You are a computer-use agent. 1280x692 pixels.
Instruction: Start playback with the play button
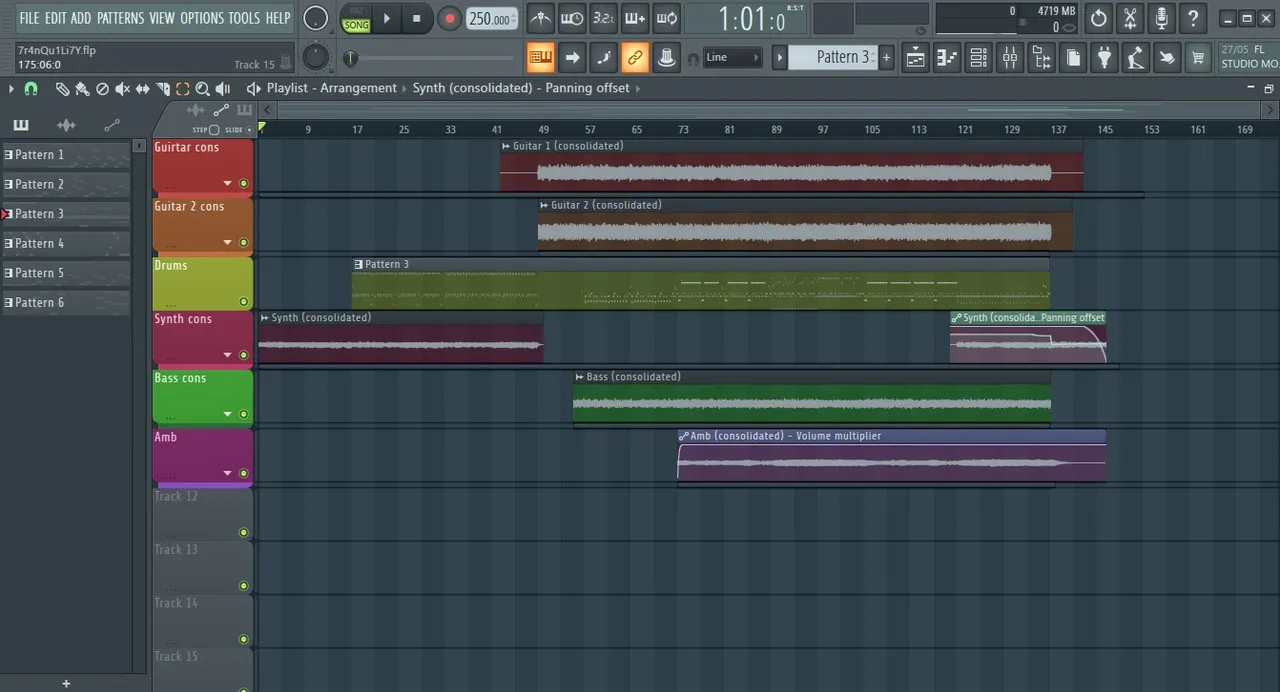coord(387,18)
